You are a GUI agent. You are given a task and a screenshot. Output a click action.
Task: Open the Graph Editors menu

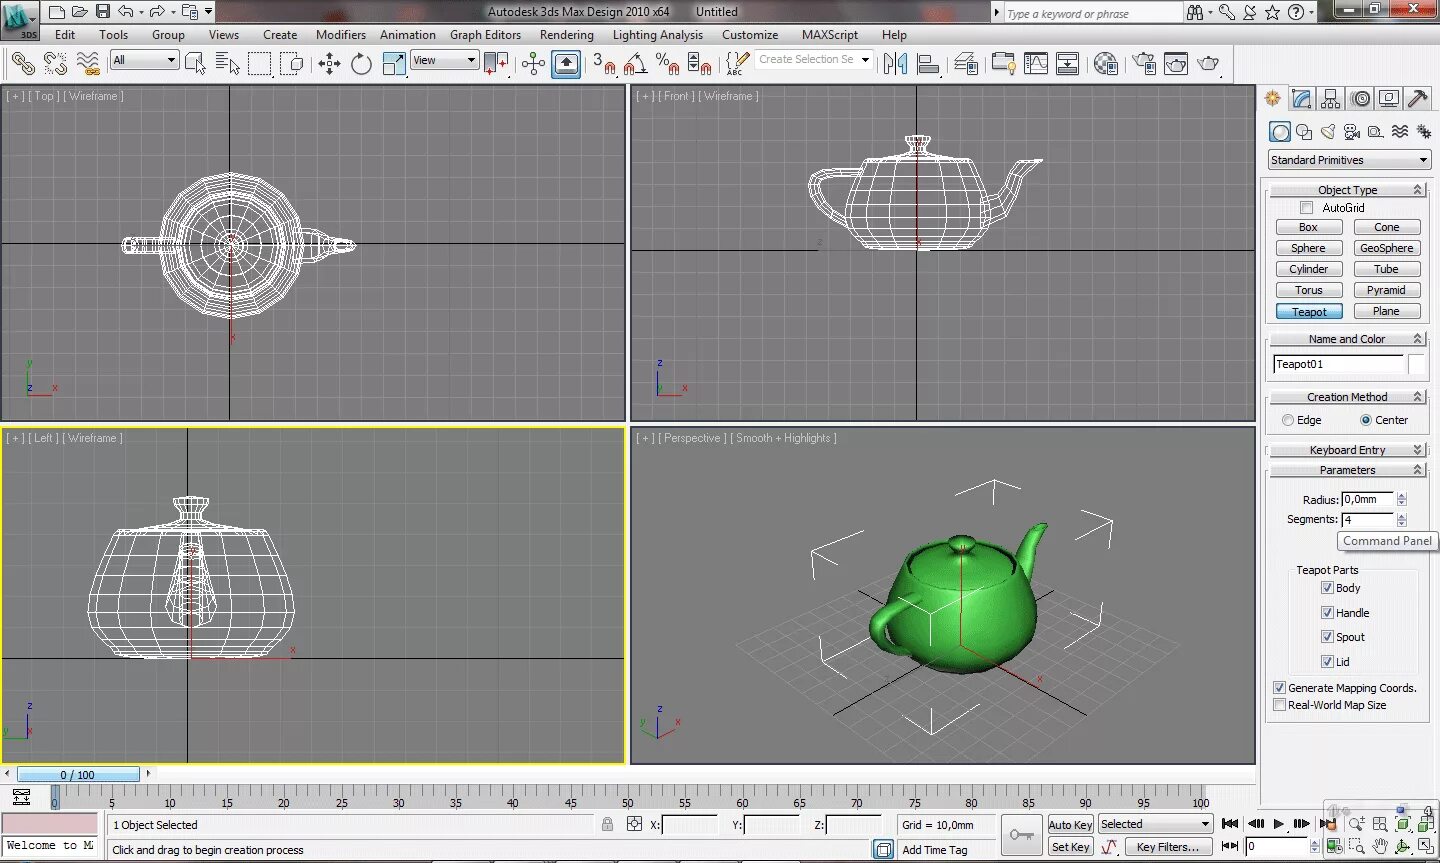click(x=485, y=35)
